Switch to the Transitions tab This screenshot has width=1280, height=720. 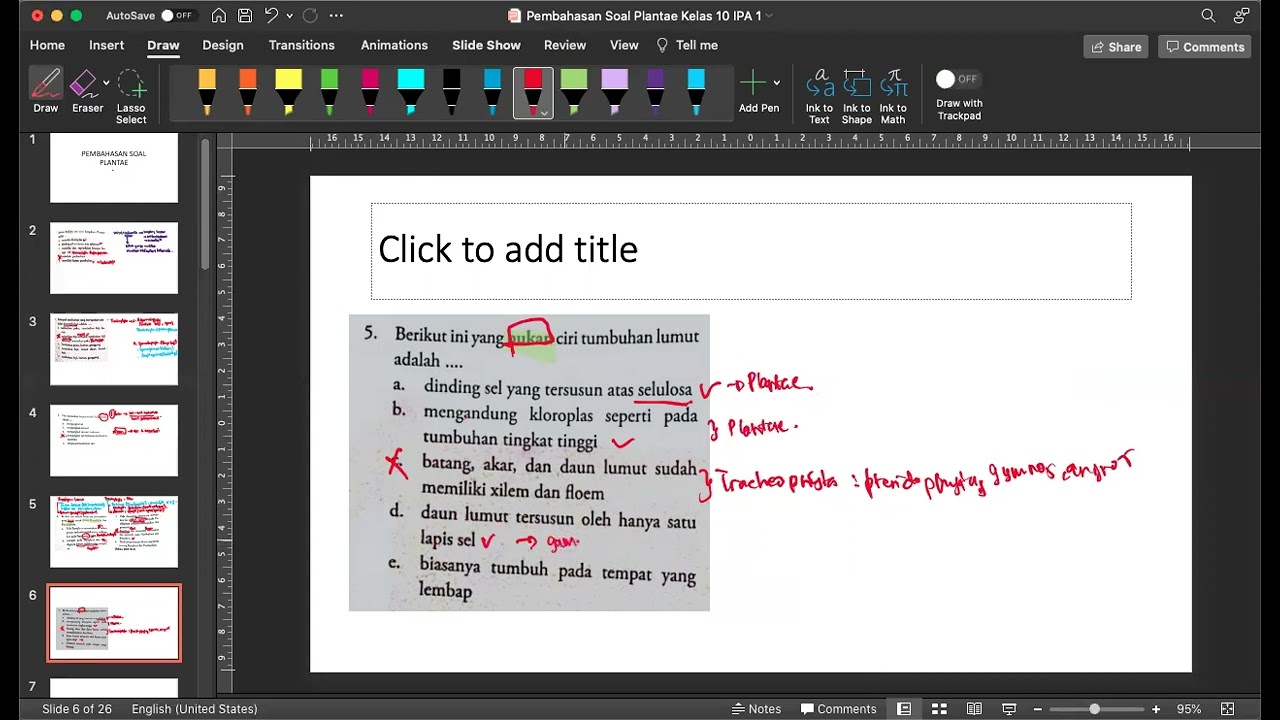[x=301, y=45]
